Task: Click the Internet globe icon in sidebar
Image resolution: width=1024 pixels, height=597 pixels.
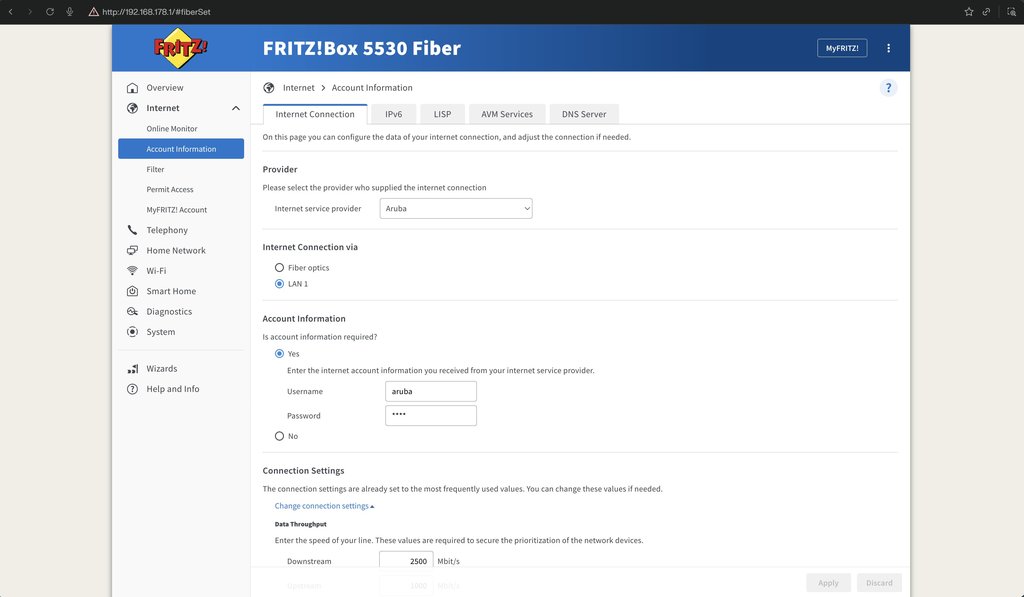Action: pyautogui.click(x=133, y=108)
